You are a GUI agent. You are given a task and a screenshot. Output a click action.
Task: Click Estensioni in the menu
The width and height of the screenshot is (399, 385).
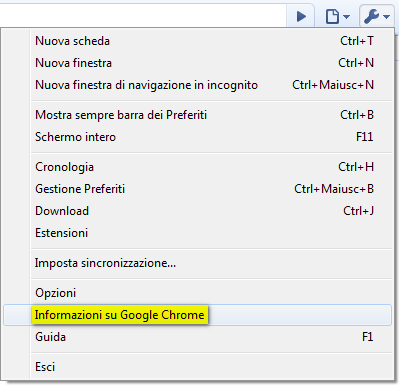197,233
